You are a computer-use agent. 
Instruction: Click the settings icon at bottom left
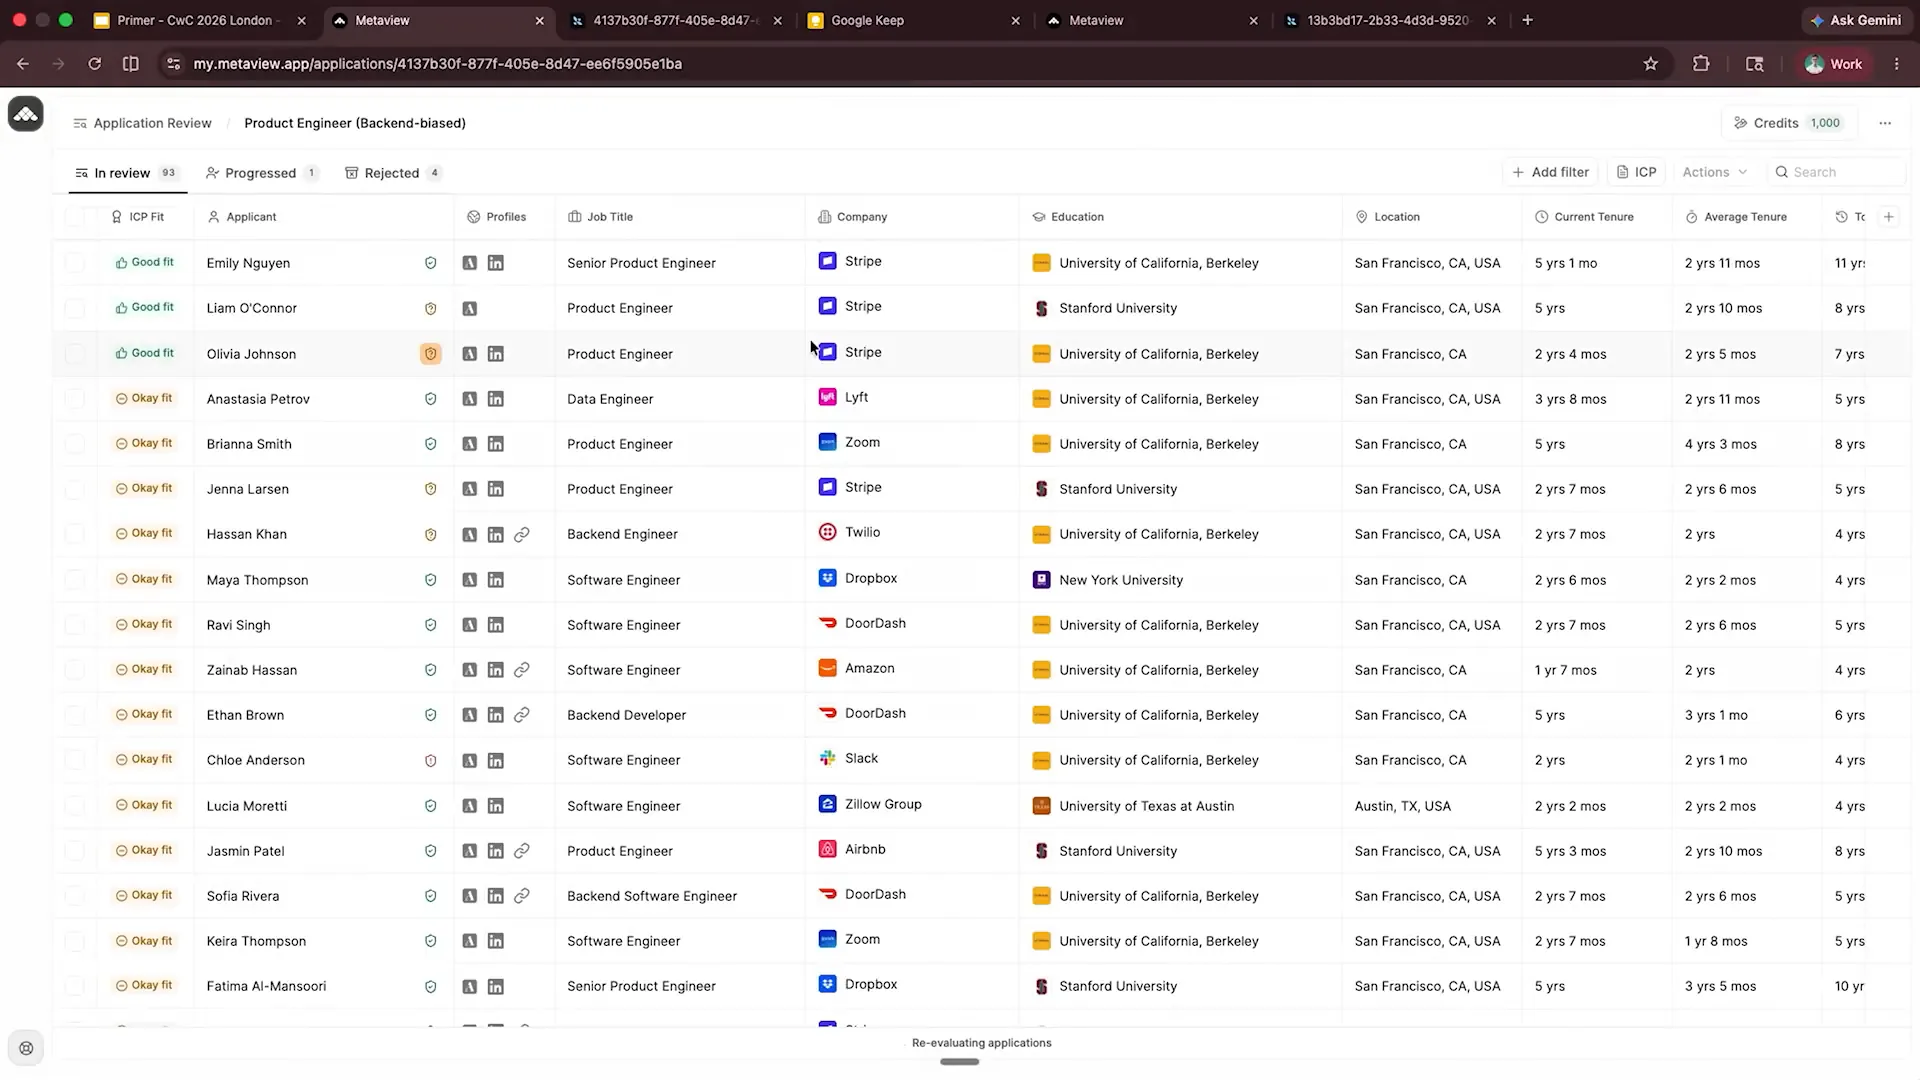coord(26,1048)
